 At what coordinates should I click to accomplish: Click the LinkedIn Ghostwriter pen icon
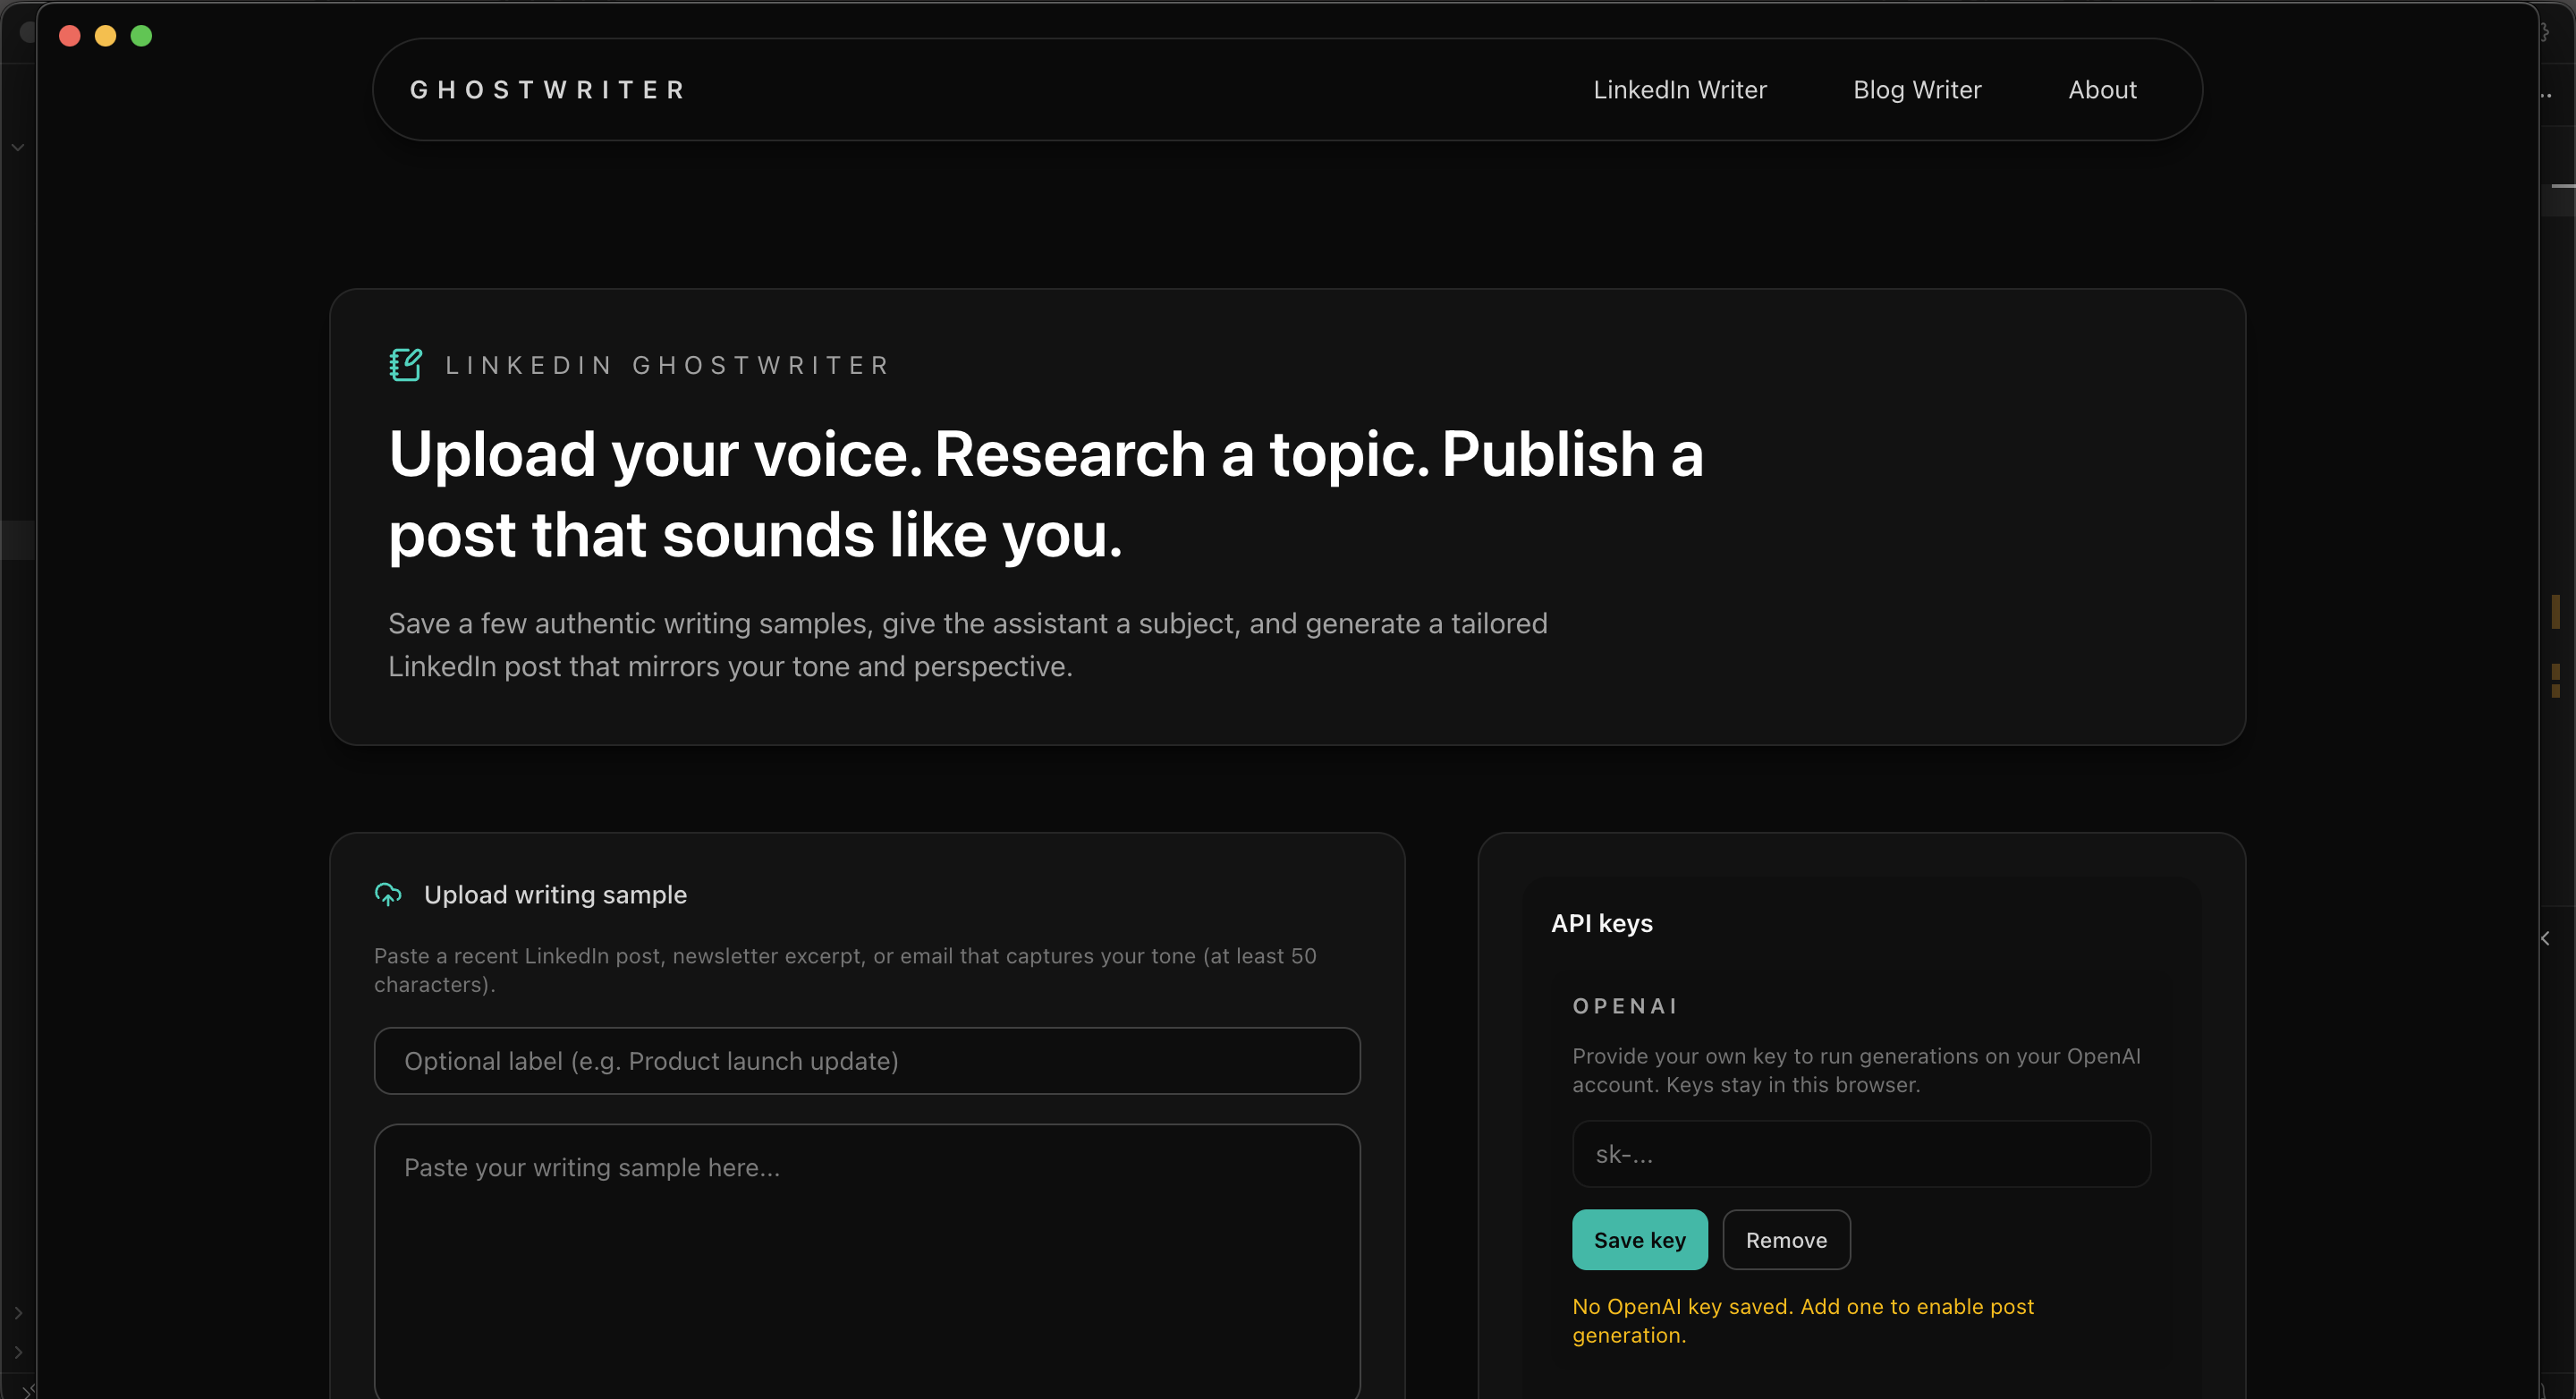tap(405, 364)
